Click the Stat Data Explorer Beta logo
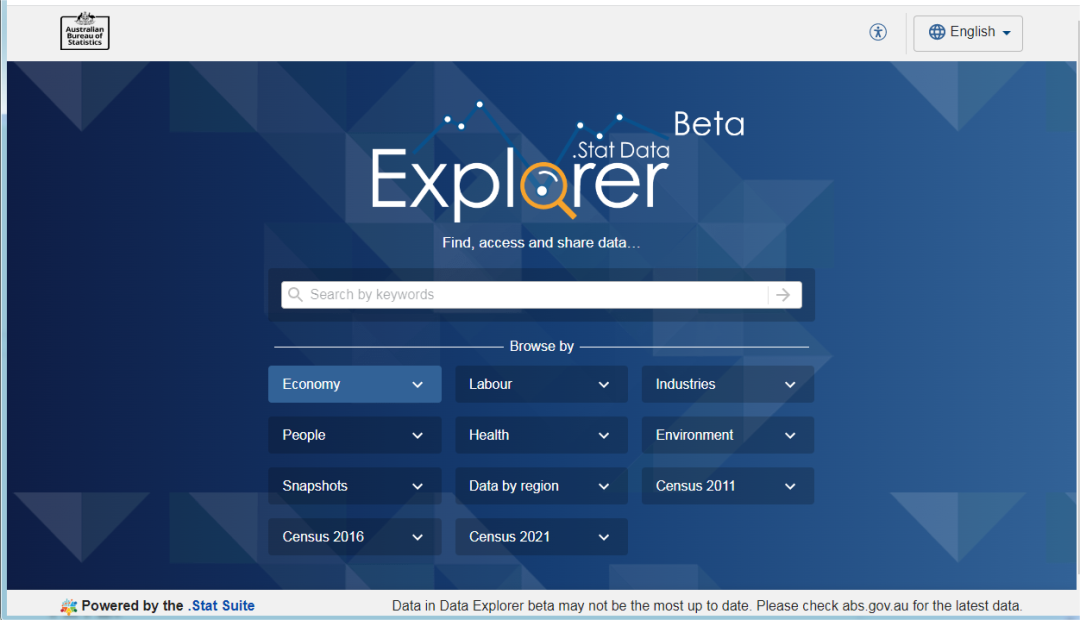This screenshot has width=1080, height=620. [557, 161]
